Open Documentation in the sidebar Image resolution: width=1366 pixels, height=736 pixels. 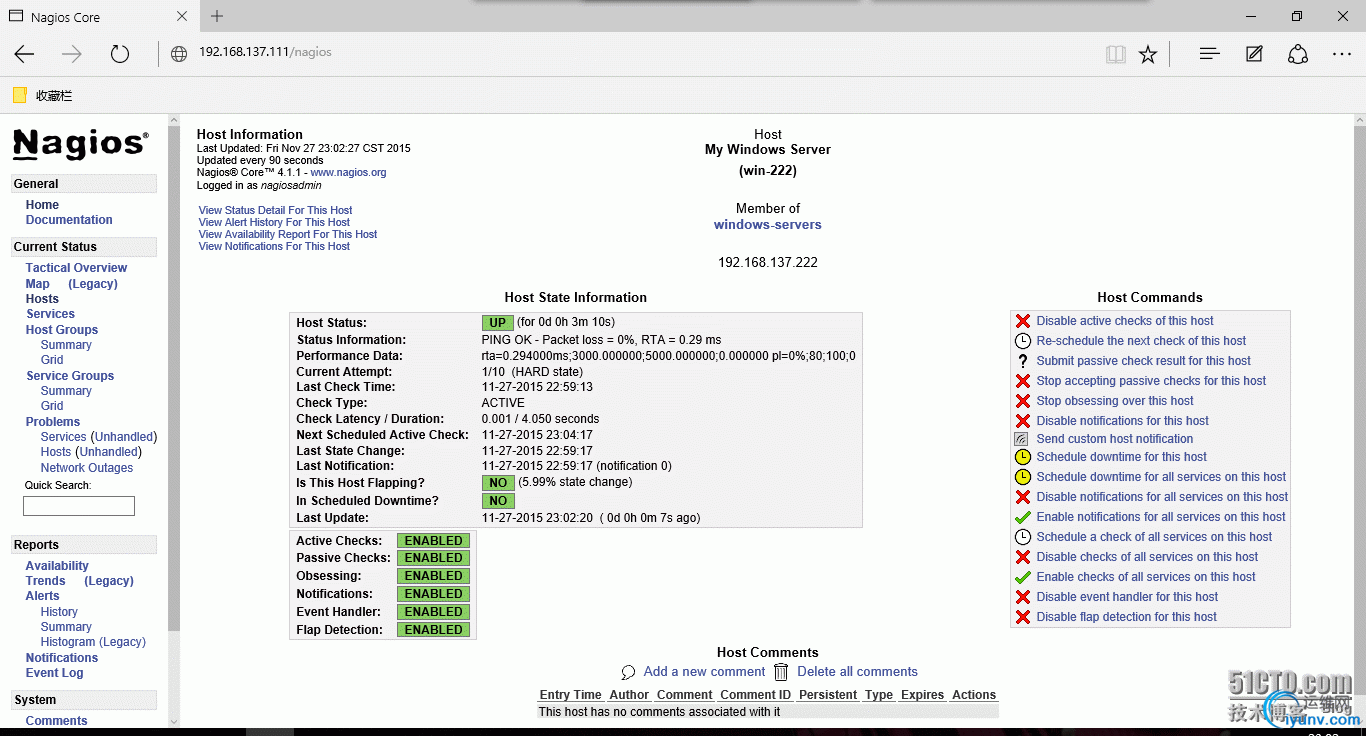click(x=69, y=220)
